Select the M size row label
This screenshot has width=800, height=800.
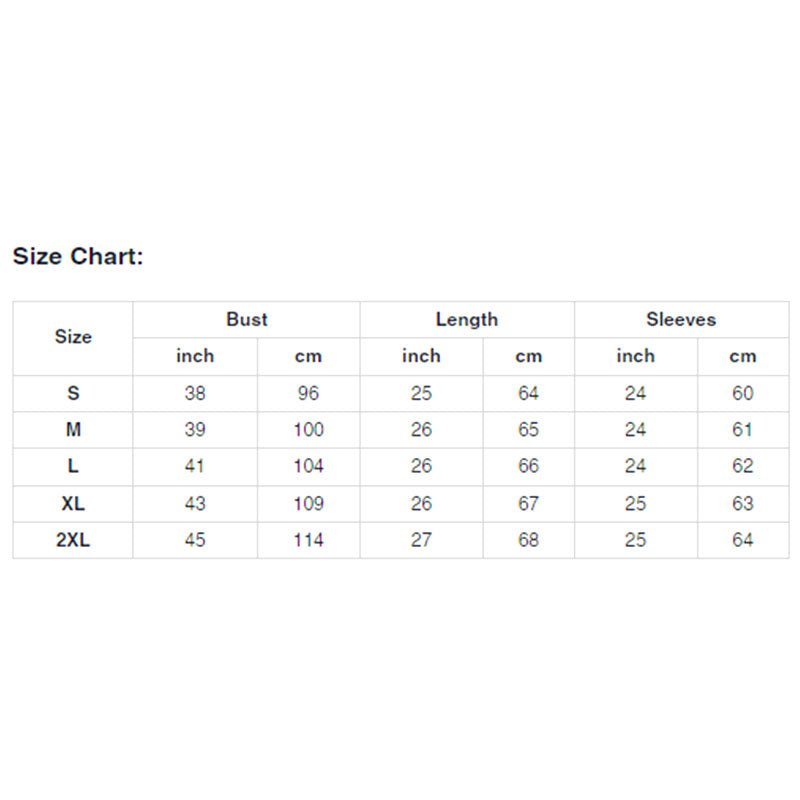click(x=73, y=430)
